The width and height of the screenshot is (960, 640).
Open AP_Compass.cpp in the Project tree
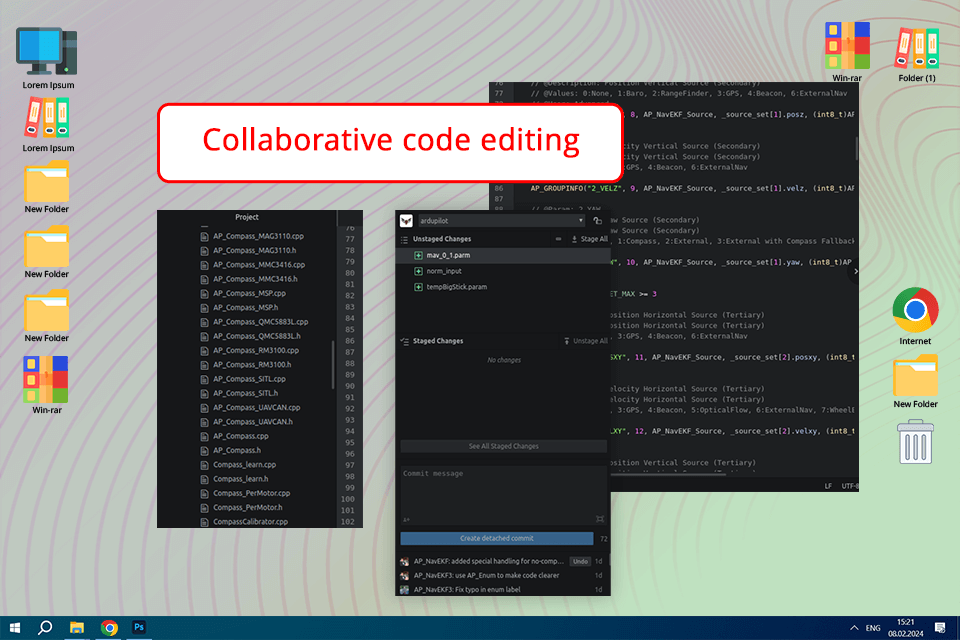pos(241,436)
